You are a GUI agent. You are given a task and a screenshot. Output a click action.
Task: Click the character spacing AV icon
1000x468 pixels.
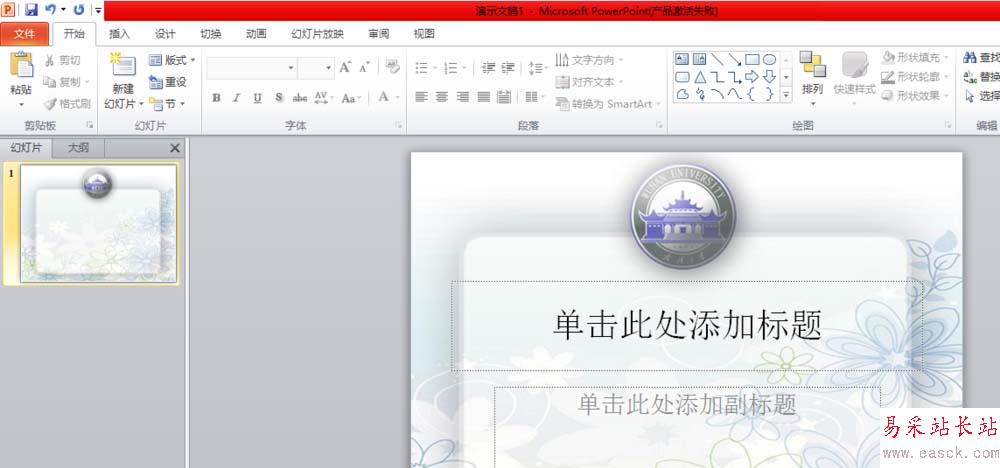pos(322,98)
